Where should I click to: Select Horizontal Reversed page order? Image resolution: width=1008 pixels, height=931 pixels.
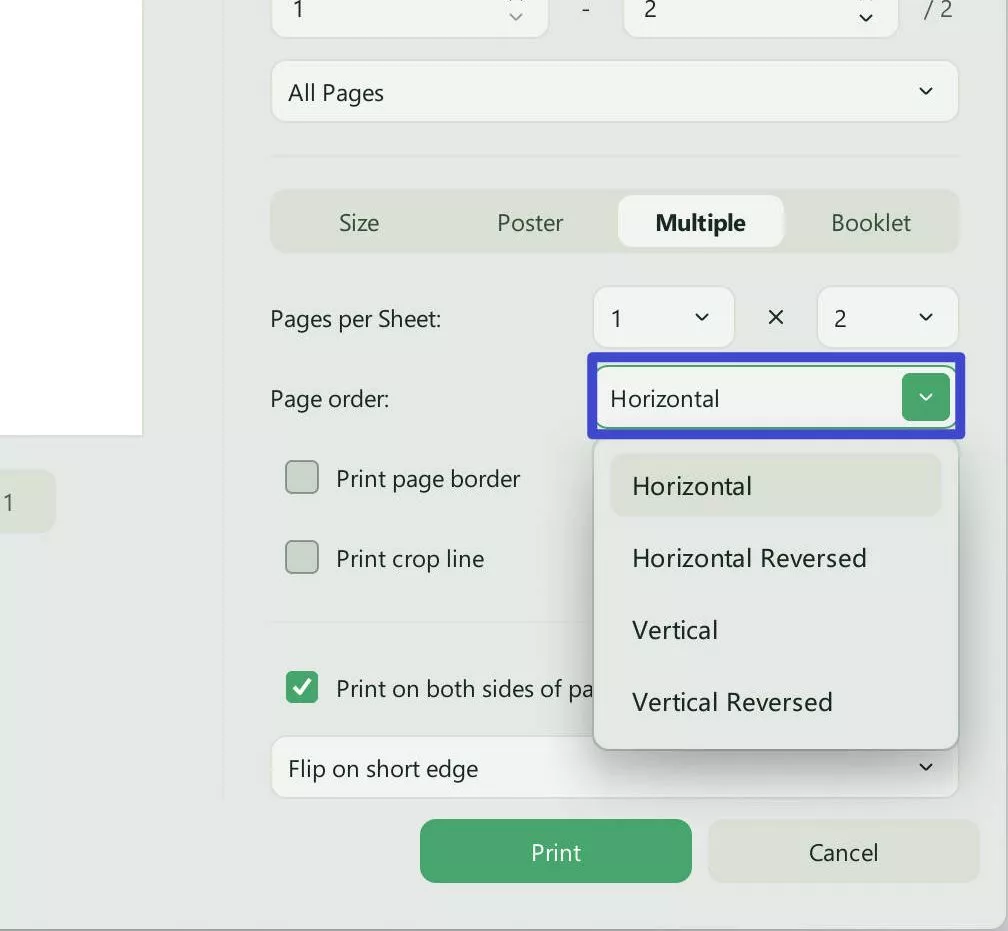pyautogui.click(x=748, y=558)
